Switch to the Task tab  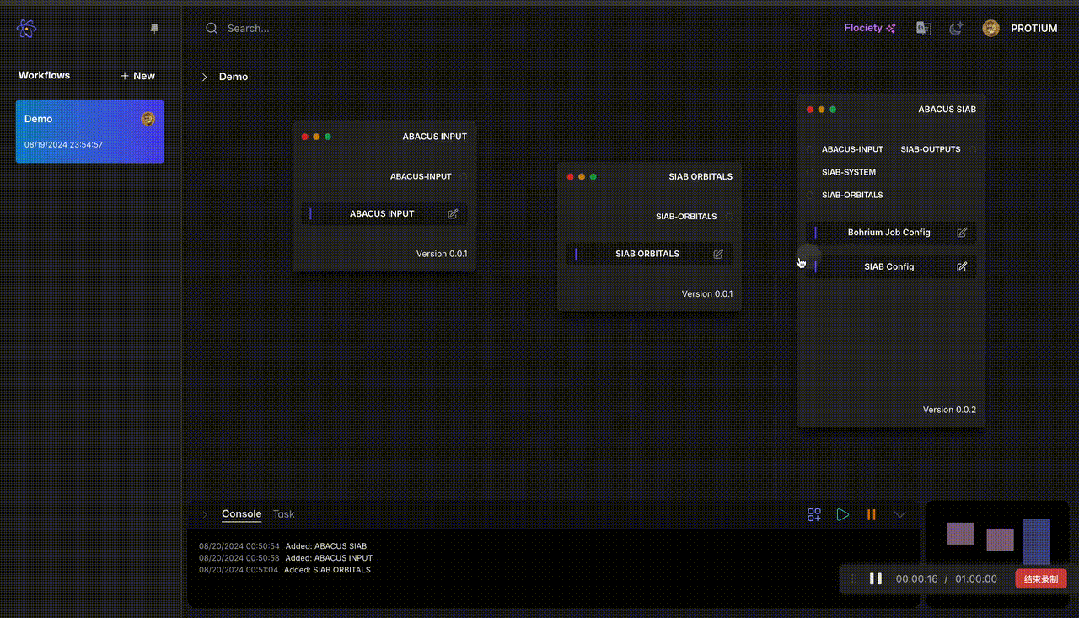point(284,514)
